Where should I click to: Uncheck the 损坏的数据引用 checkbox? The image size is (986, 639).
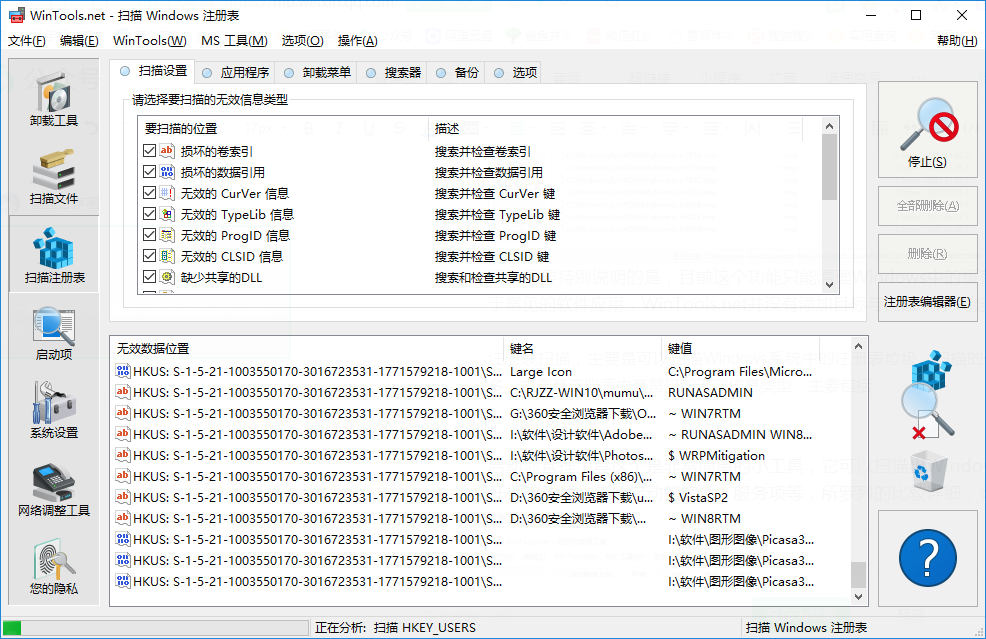pos(149,172)
